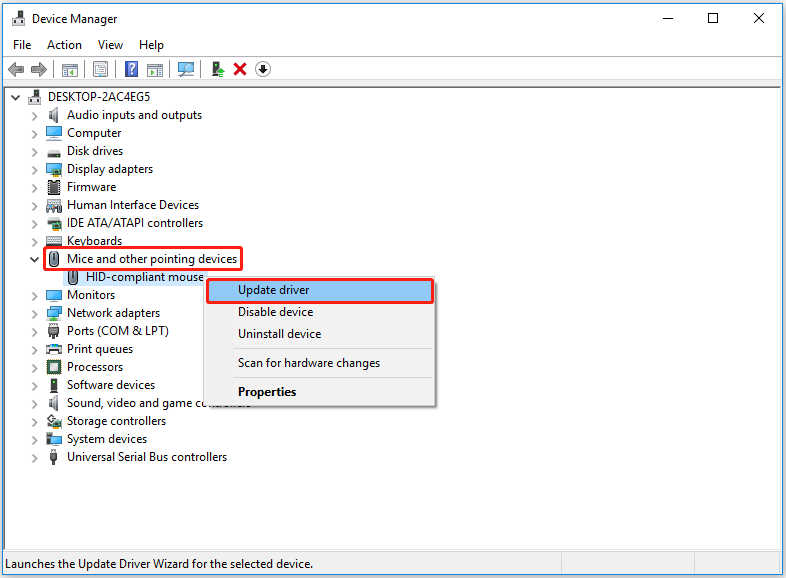Collapse the DESKTOP-2AC4EG5 root node
The height and width of the screenshot is (578, 786).
16,97
